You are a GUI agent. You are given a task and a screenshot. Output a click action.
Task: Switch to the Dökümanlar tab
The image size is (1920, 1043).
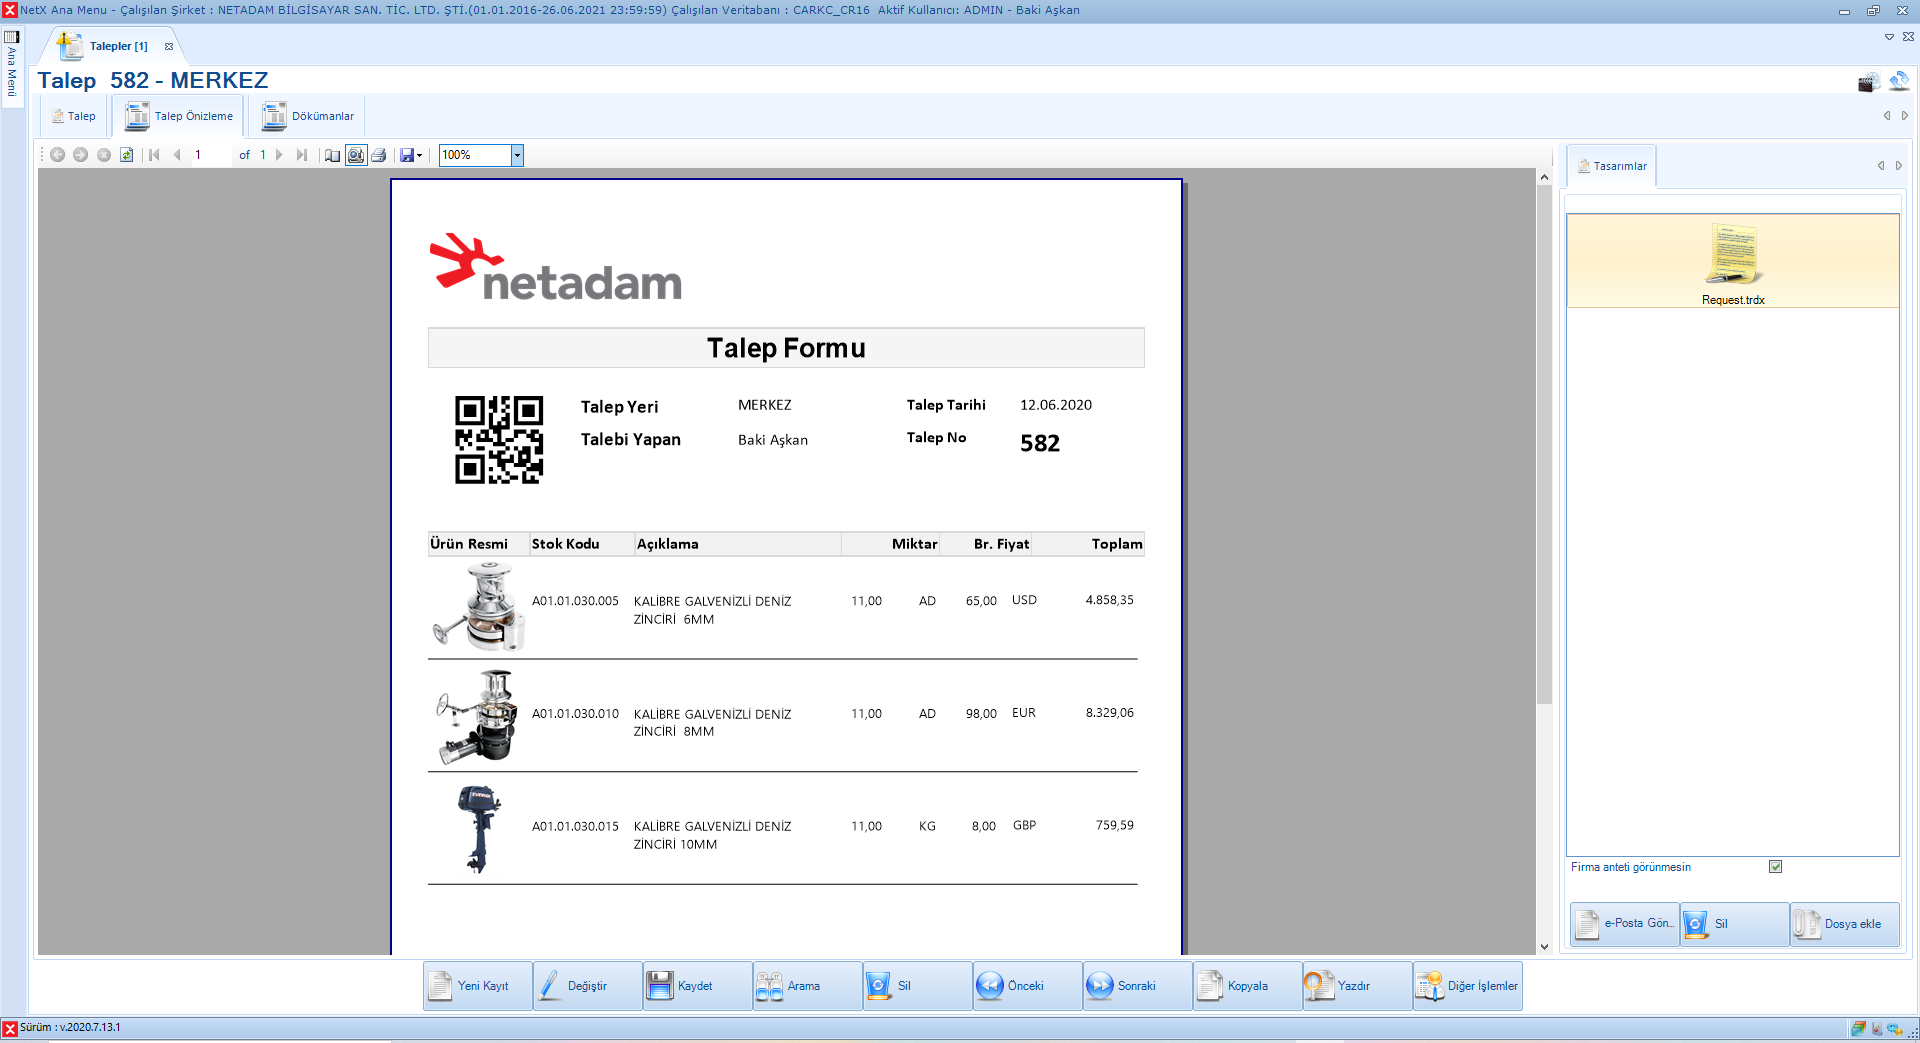pos(308,115)
